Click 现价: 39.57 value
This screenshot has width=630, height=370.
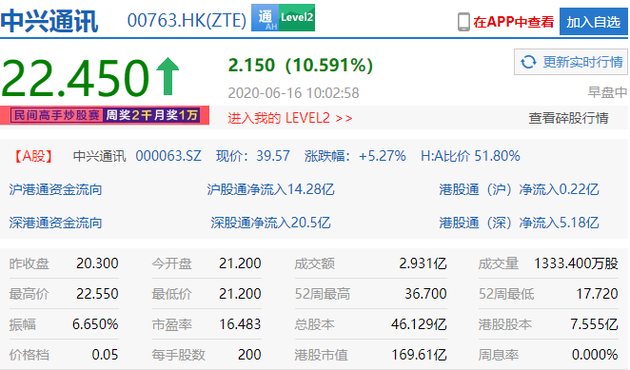253,156
